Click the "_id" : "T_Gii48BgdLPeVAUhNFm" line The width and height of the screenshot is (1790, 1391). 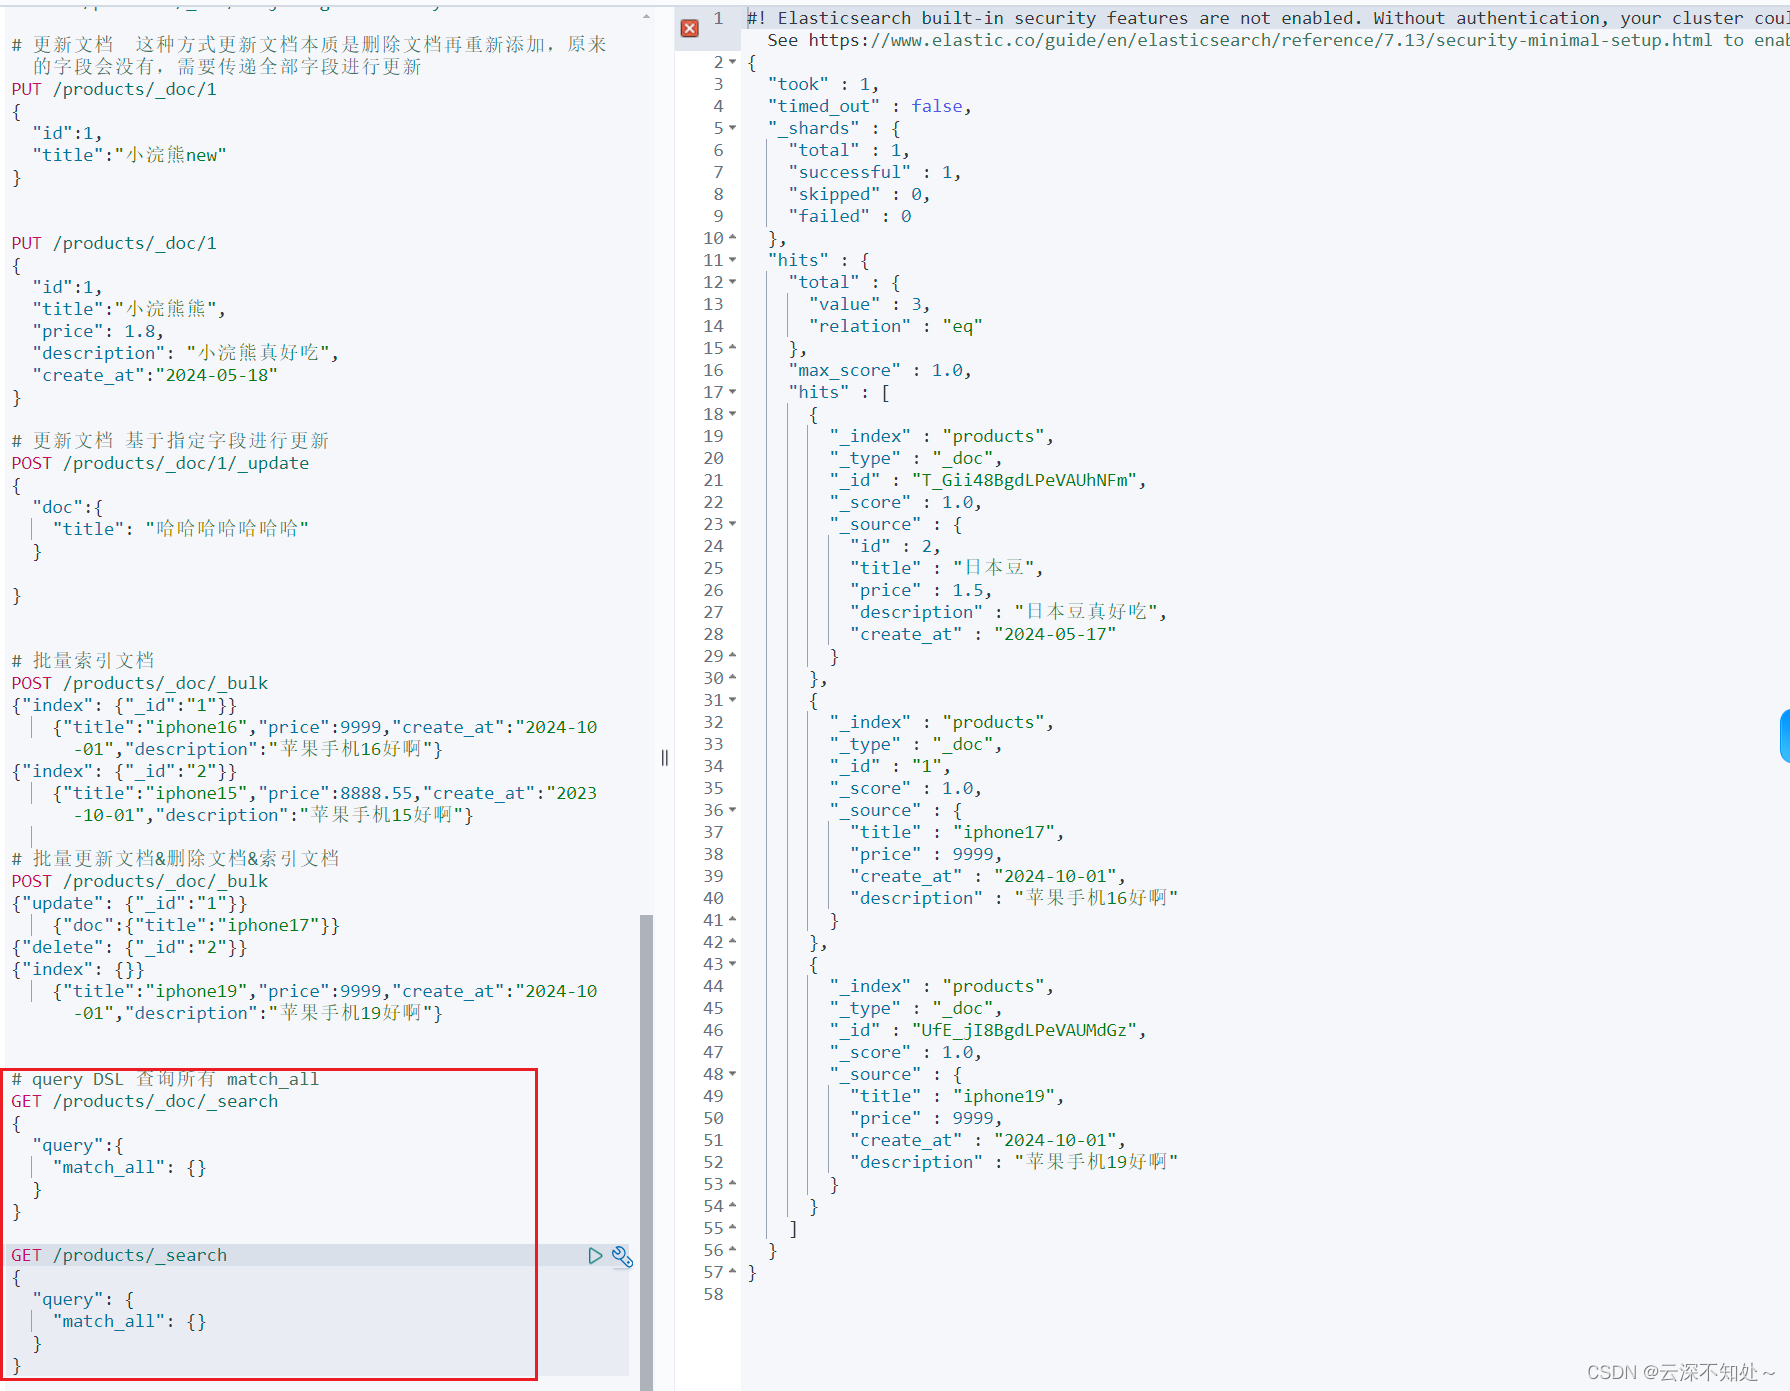[x=988, y=480]
